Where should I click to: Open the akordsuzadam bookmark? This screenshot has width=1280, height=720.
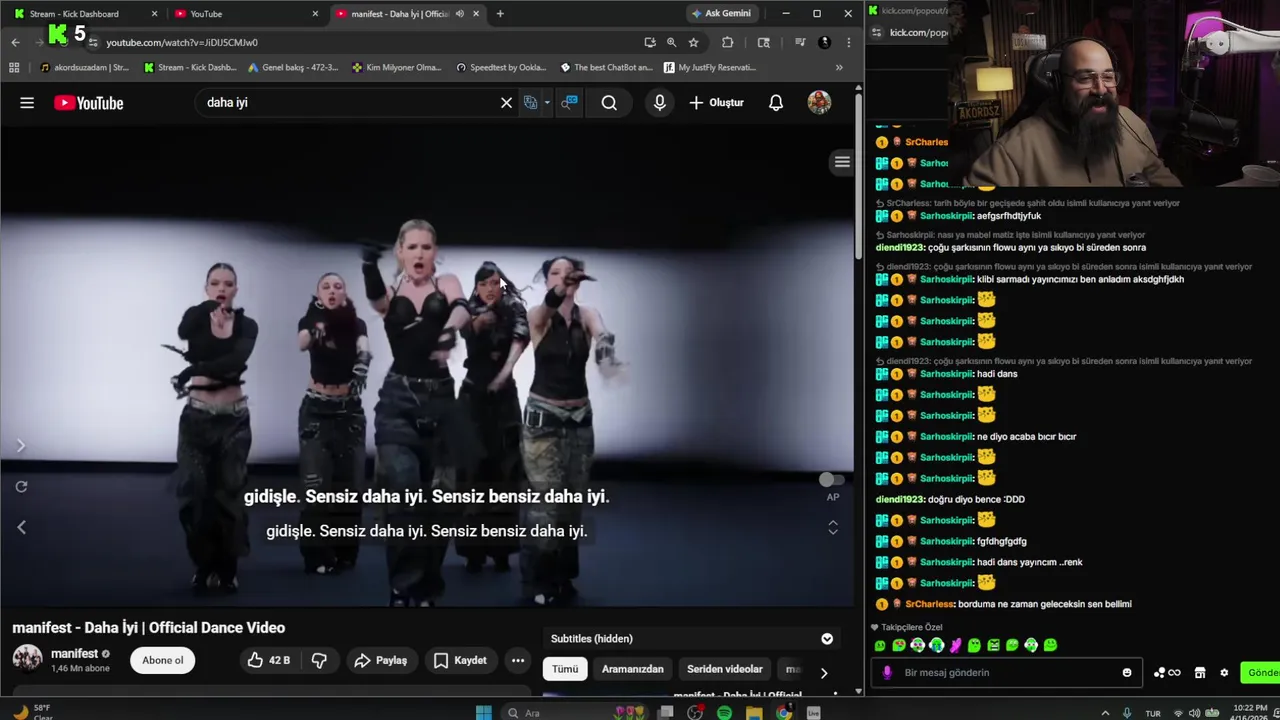point(84,68)
